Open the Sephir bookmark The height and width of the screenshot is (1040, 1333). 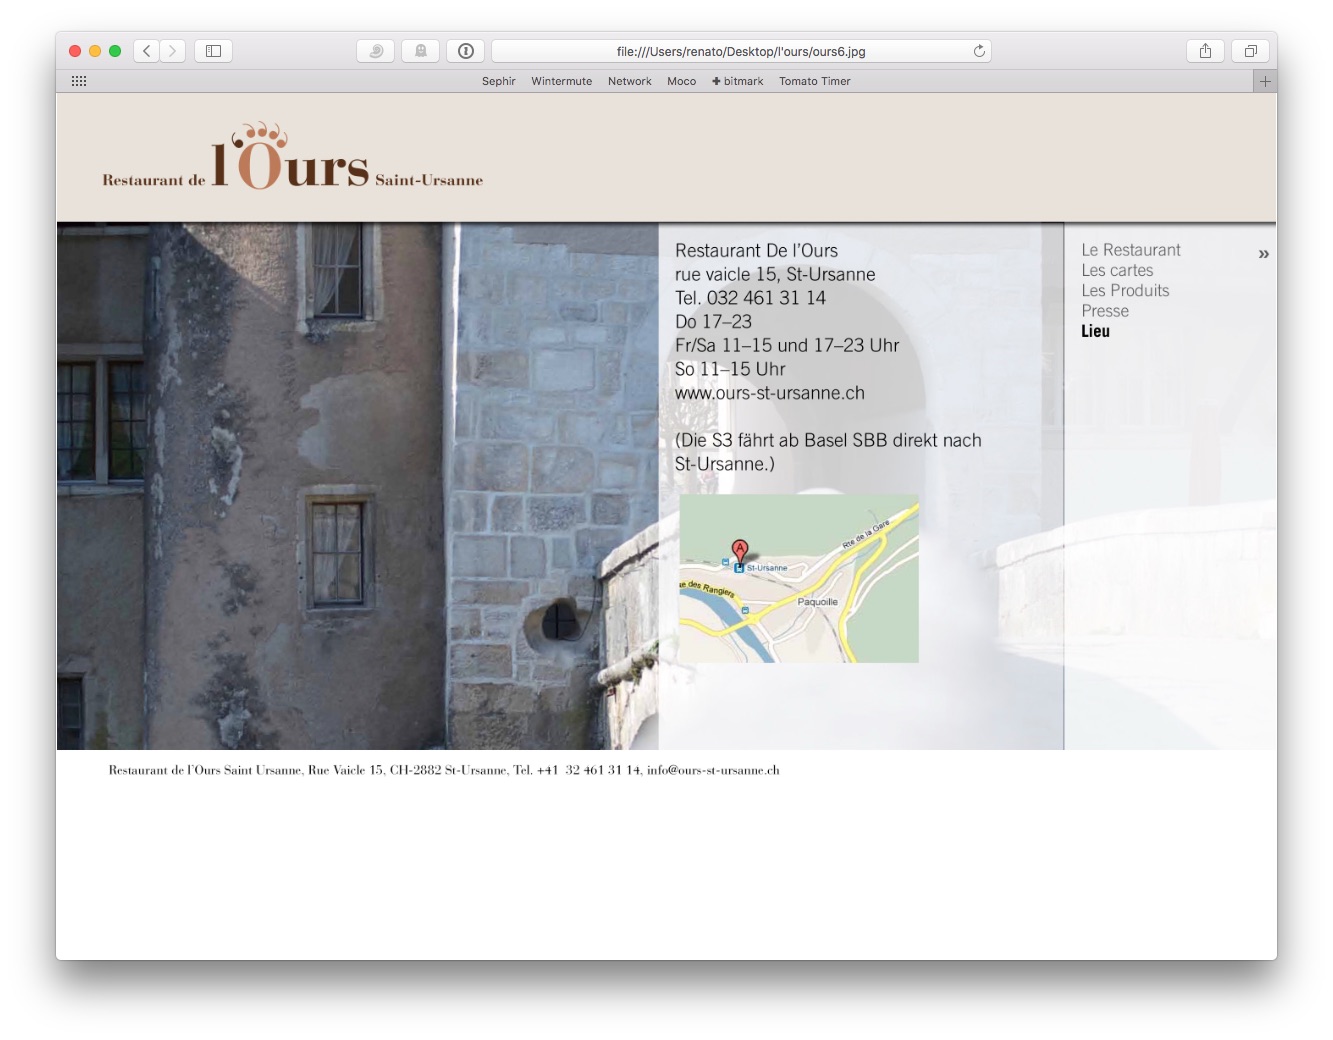498,81
